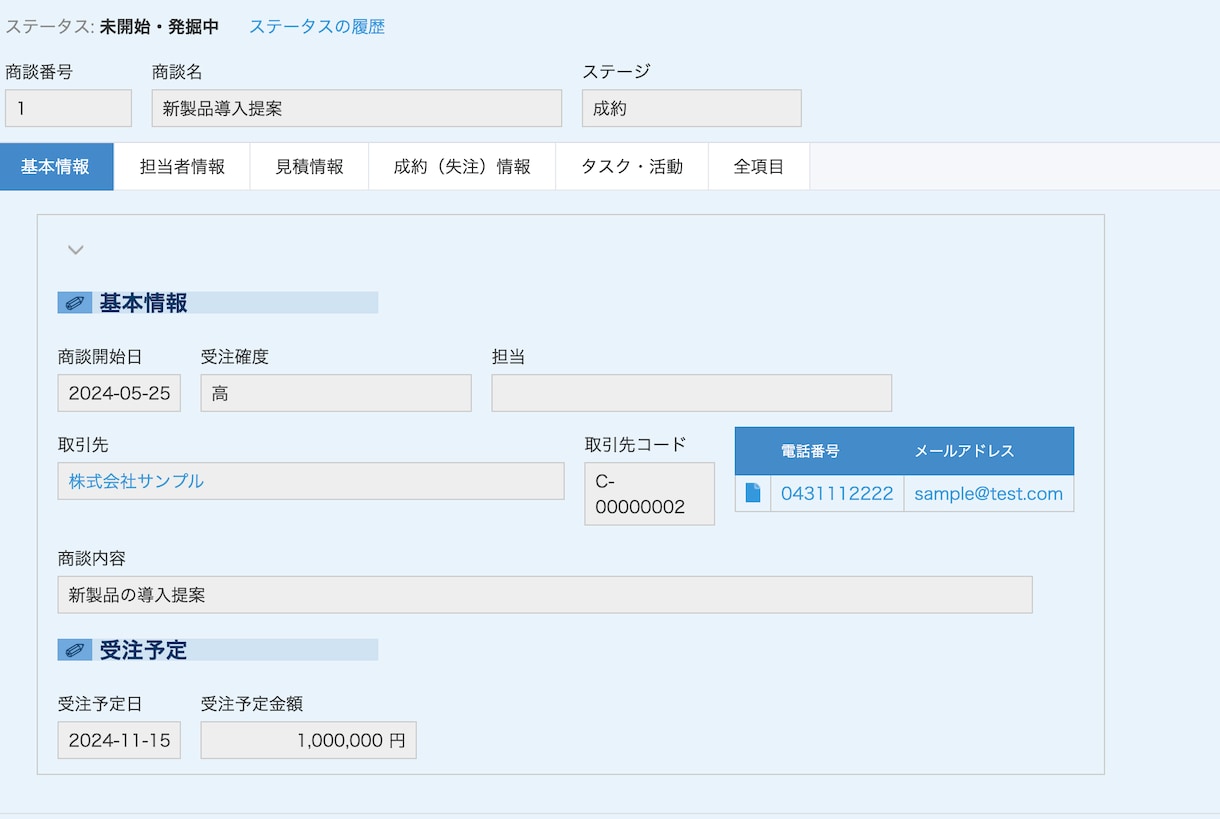This screenshot has height=819, width=1220.
Task: Click the 受注予定 section heading text
Action: tap(143, 650)
